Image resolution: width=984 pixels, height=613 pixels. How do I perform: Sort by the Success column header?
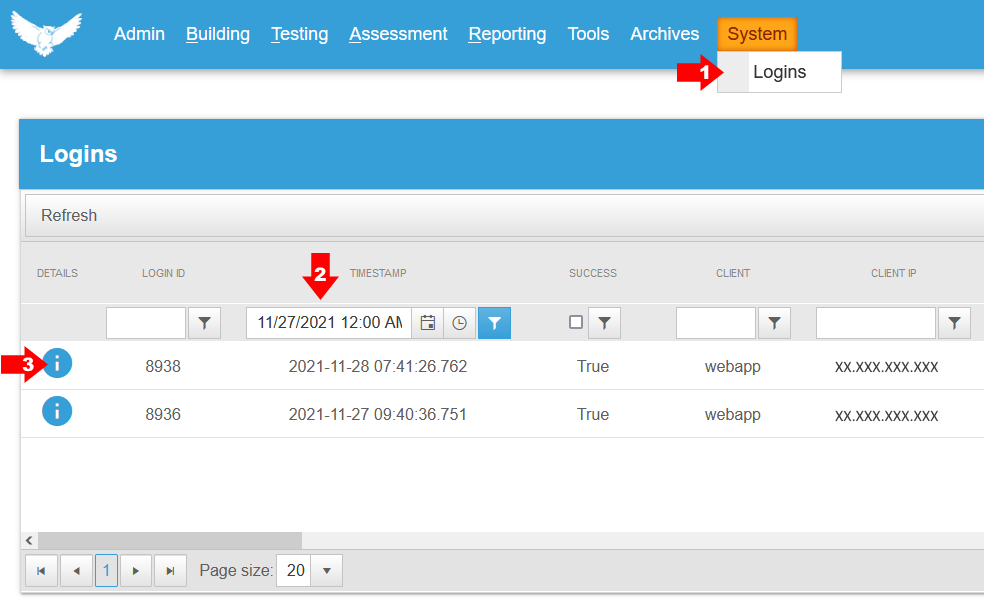(593, 273)
